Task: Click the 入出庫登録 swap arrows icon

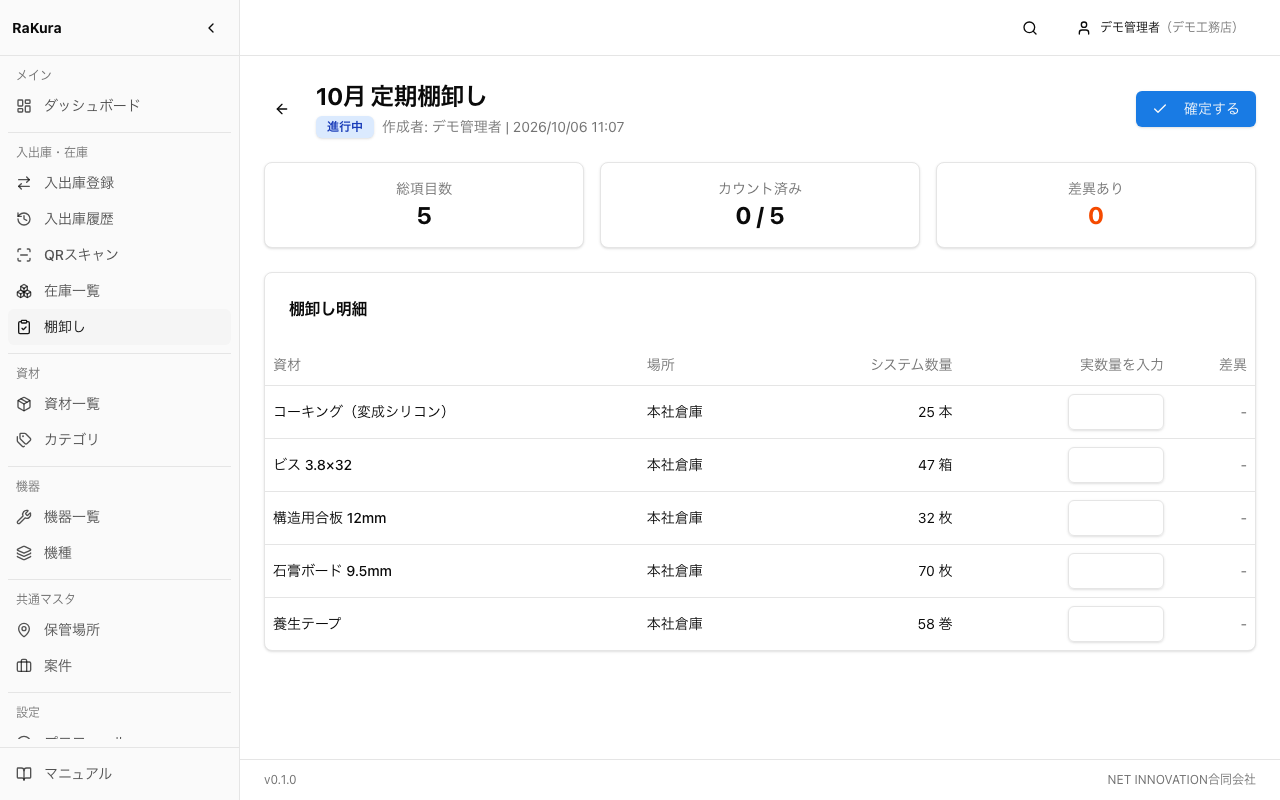Action: (24, 183)
